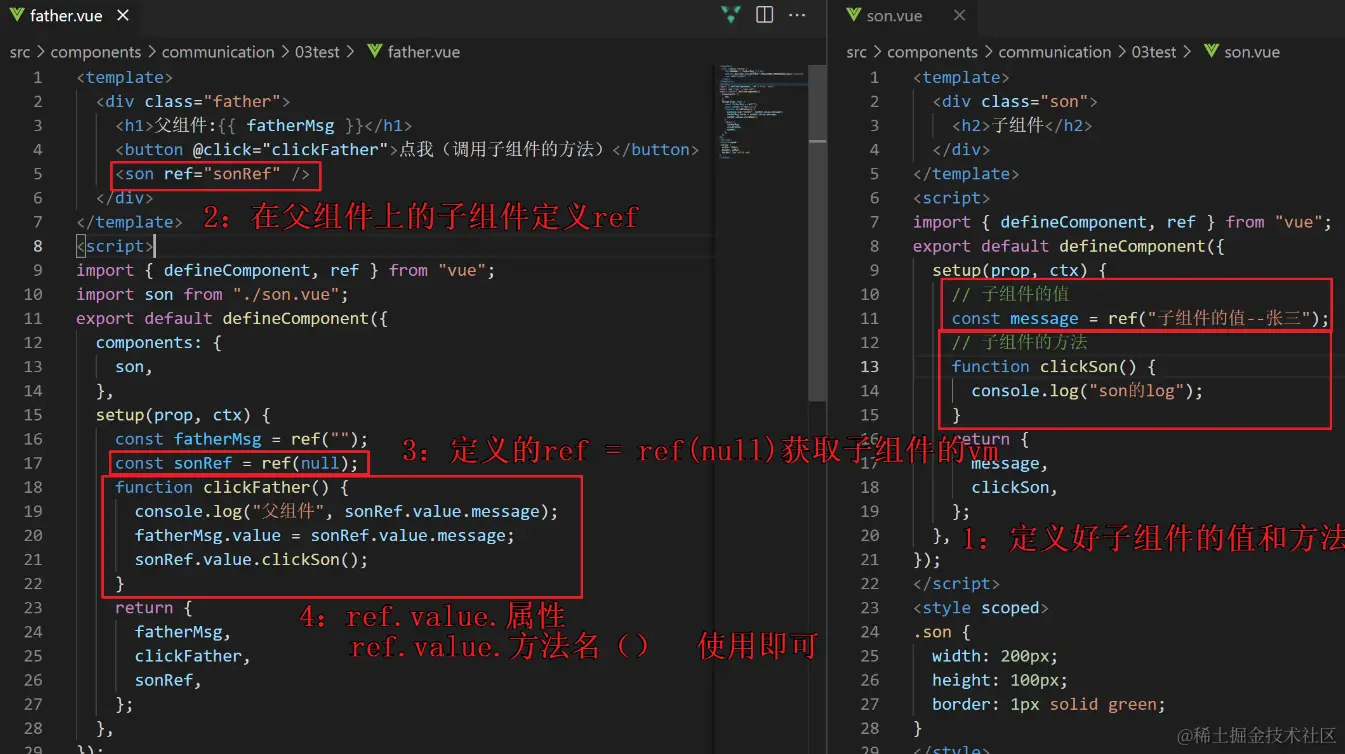The image size is (1345, 754).
Task: Click line number 17 in father.vue gutter
Action: [33, 463]
